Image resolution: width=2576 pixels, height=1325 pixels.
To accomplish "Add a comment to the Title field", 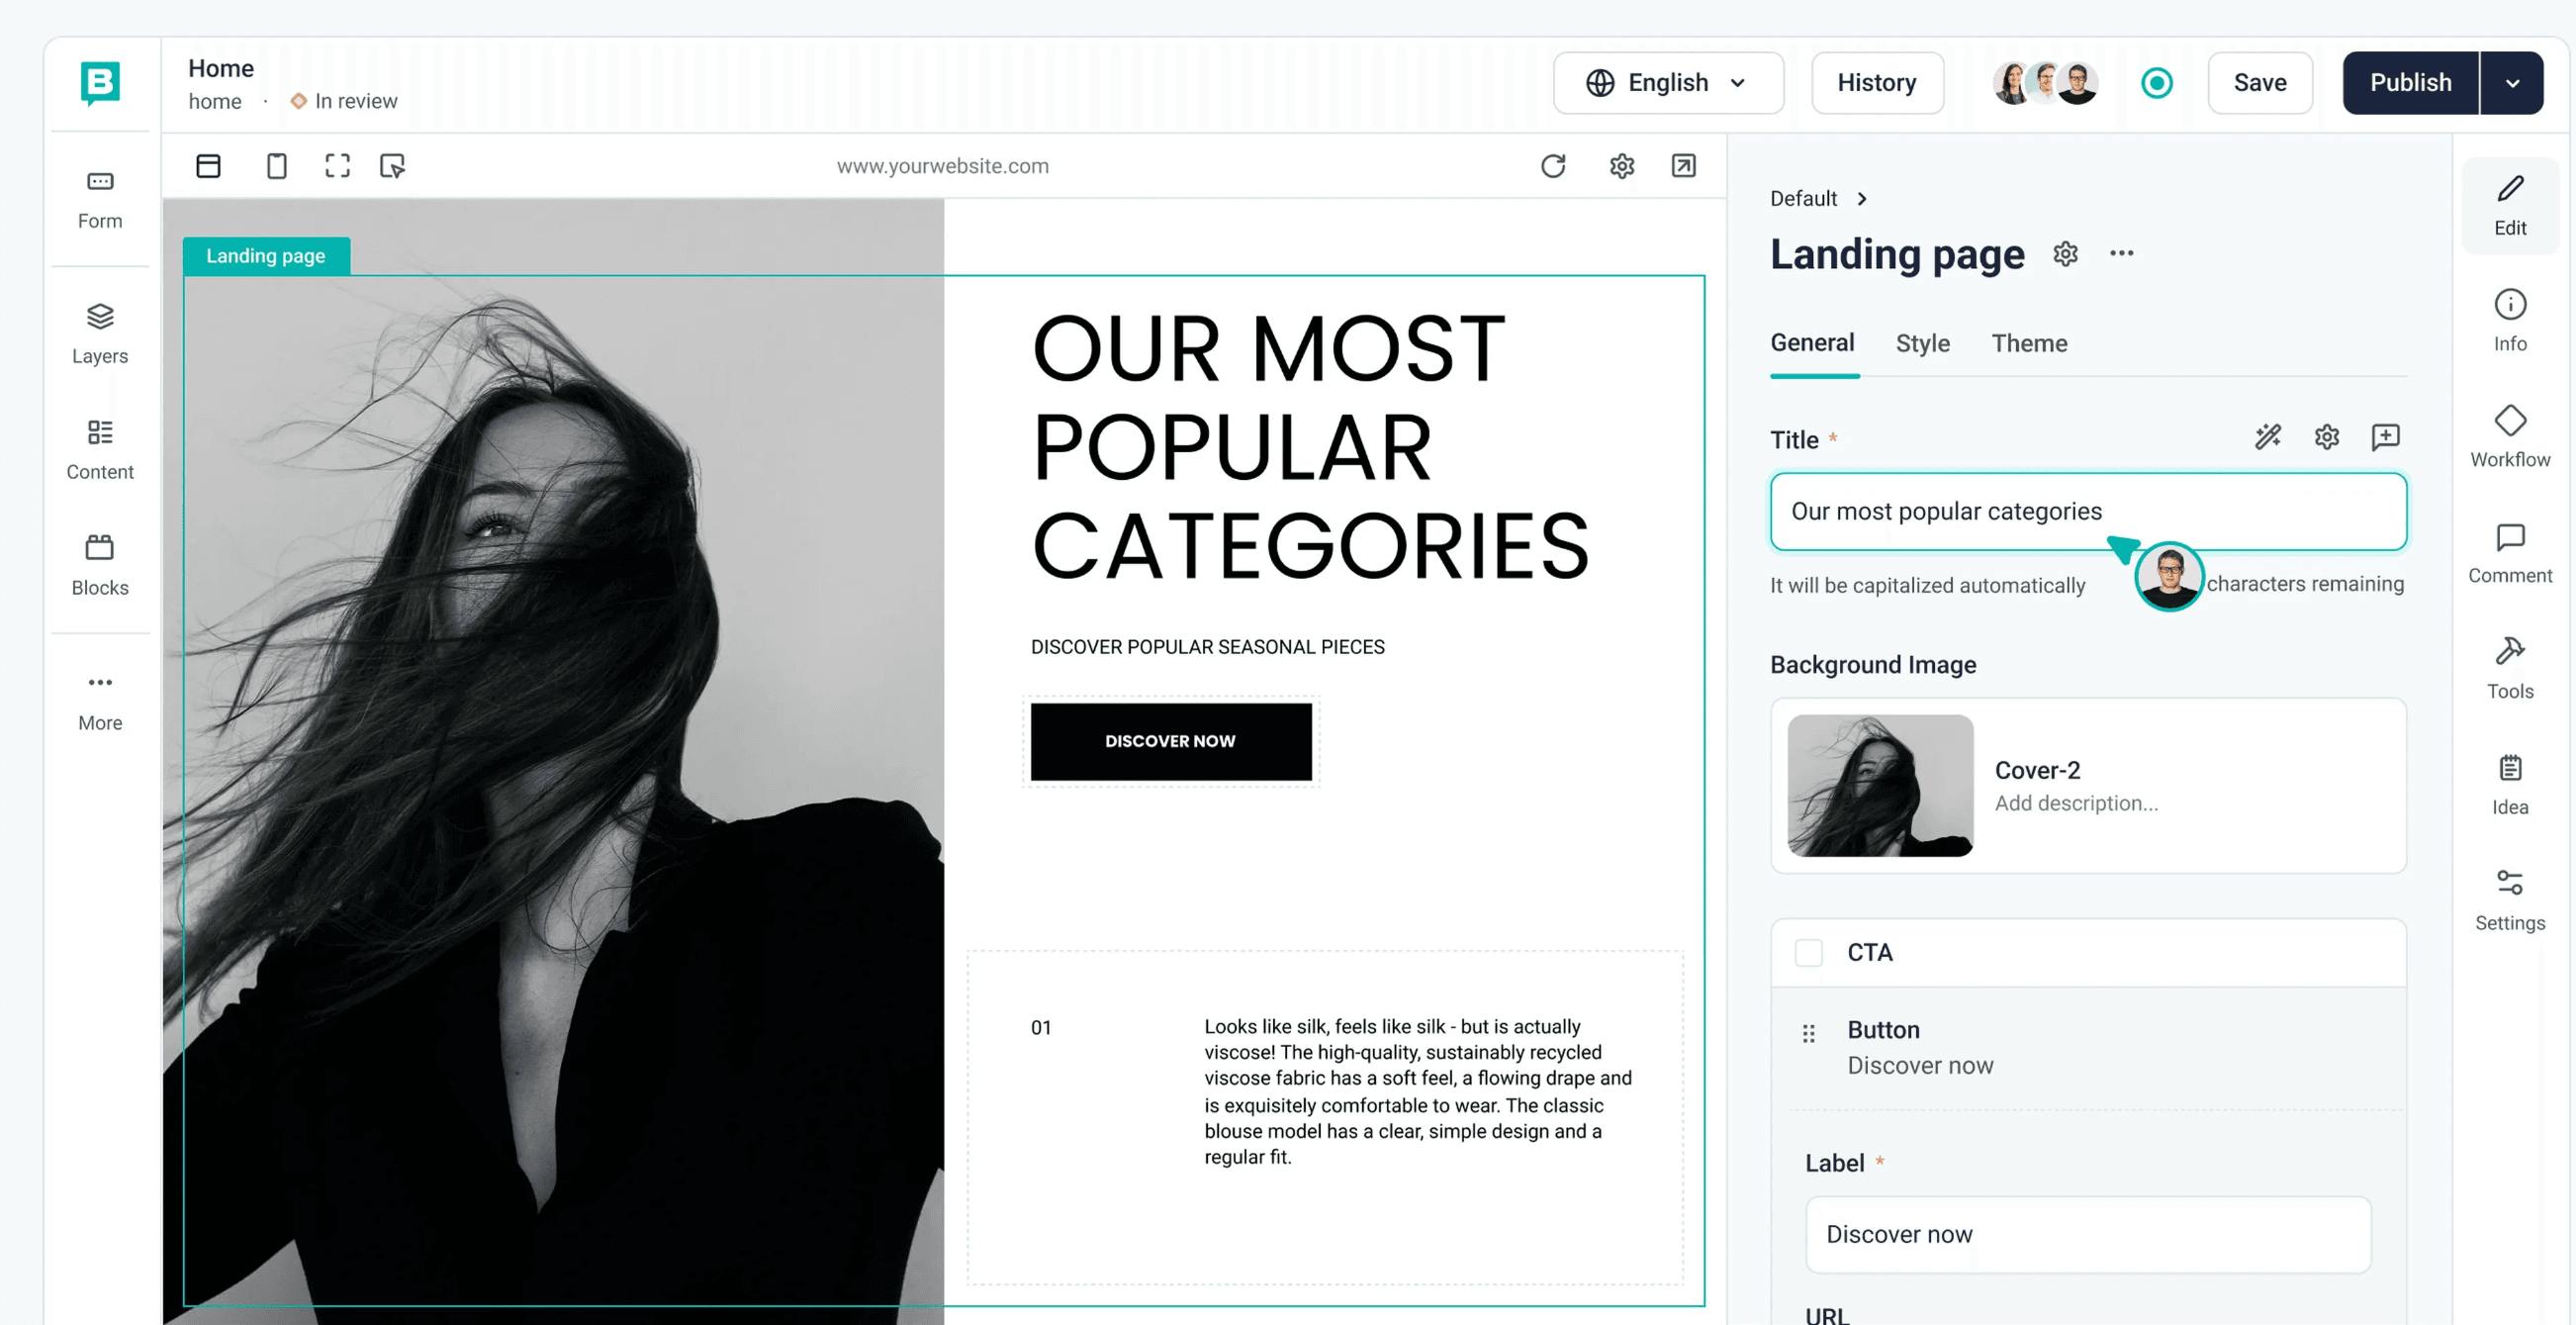I will [2385, 437].
